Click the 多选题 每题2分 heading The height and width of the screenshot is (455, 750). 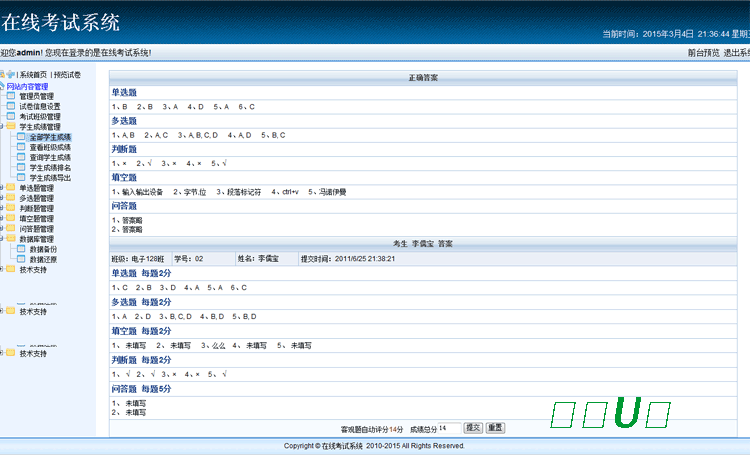tap(141, 302)
